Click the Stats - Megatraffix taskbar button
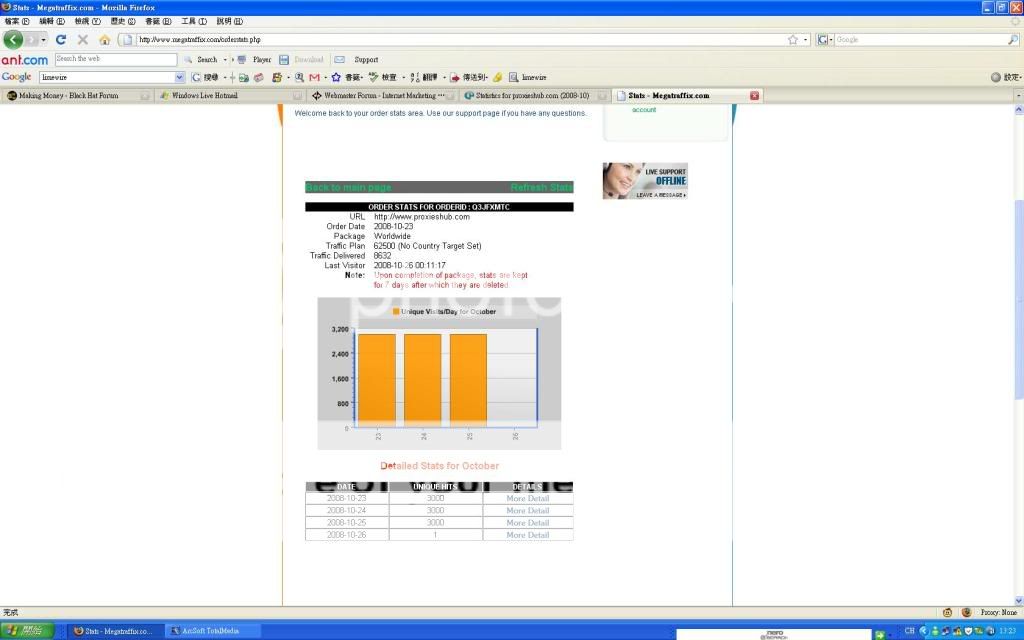 pyautogui.click(x=114, y=631)
